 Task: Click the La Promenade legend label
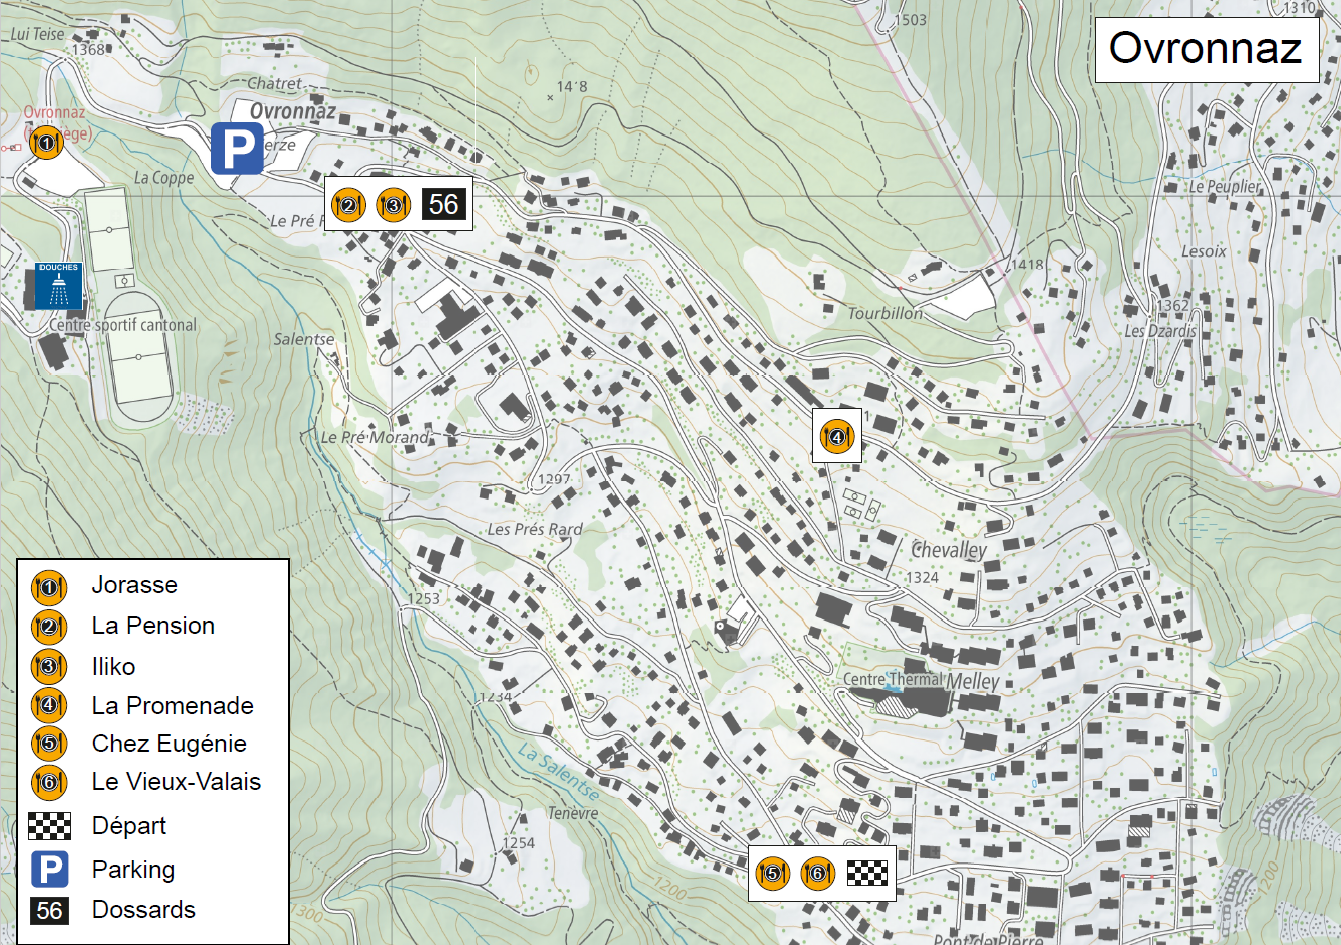pyautogui.click(x=172, y=705)
